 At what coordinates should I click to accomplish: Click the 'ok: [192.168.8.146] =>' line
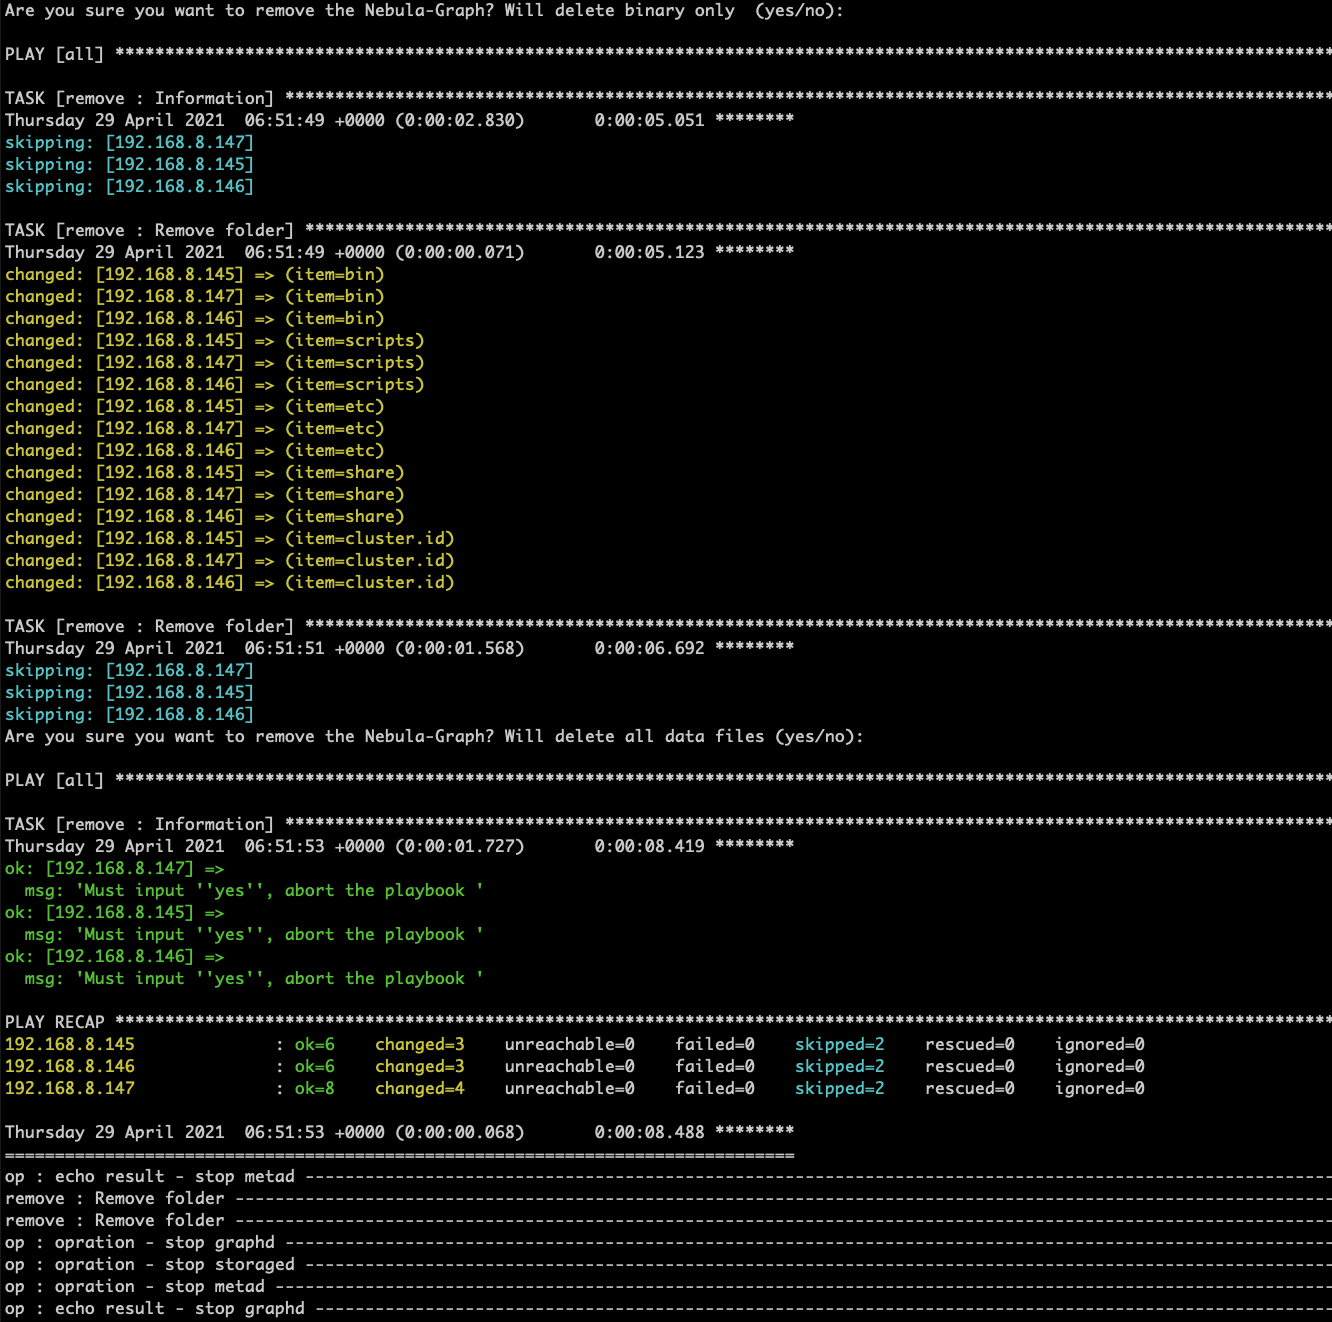[x=115, y=956]
